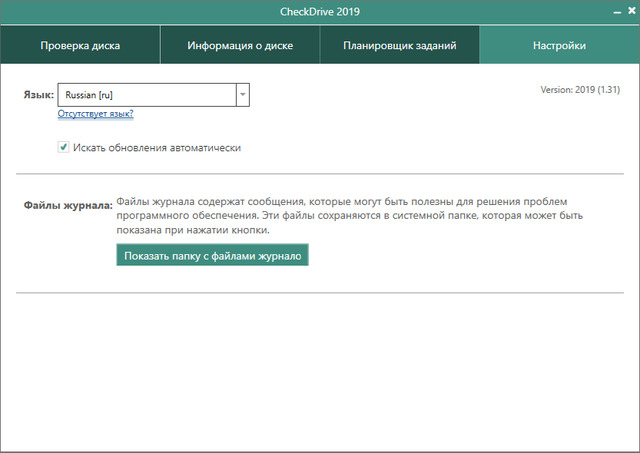640x453 pixels.
Task: Click the Язык: label
Action: pos(38,95)
